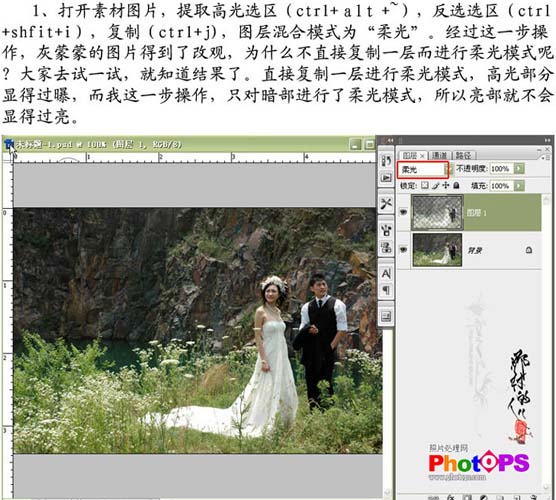
Task: Click the Photoshop document icon in title bar
Action: [x=9, y=144]
